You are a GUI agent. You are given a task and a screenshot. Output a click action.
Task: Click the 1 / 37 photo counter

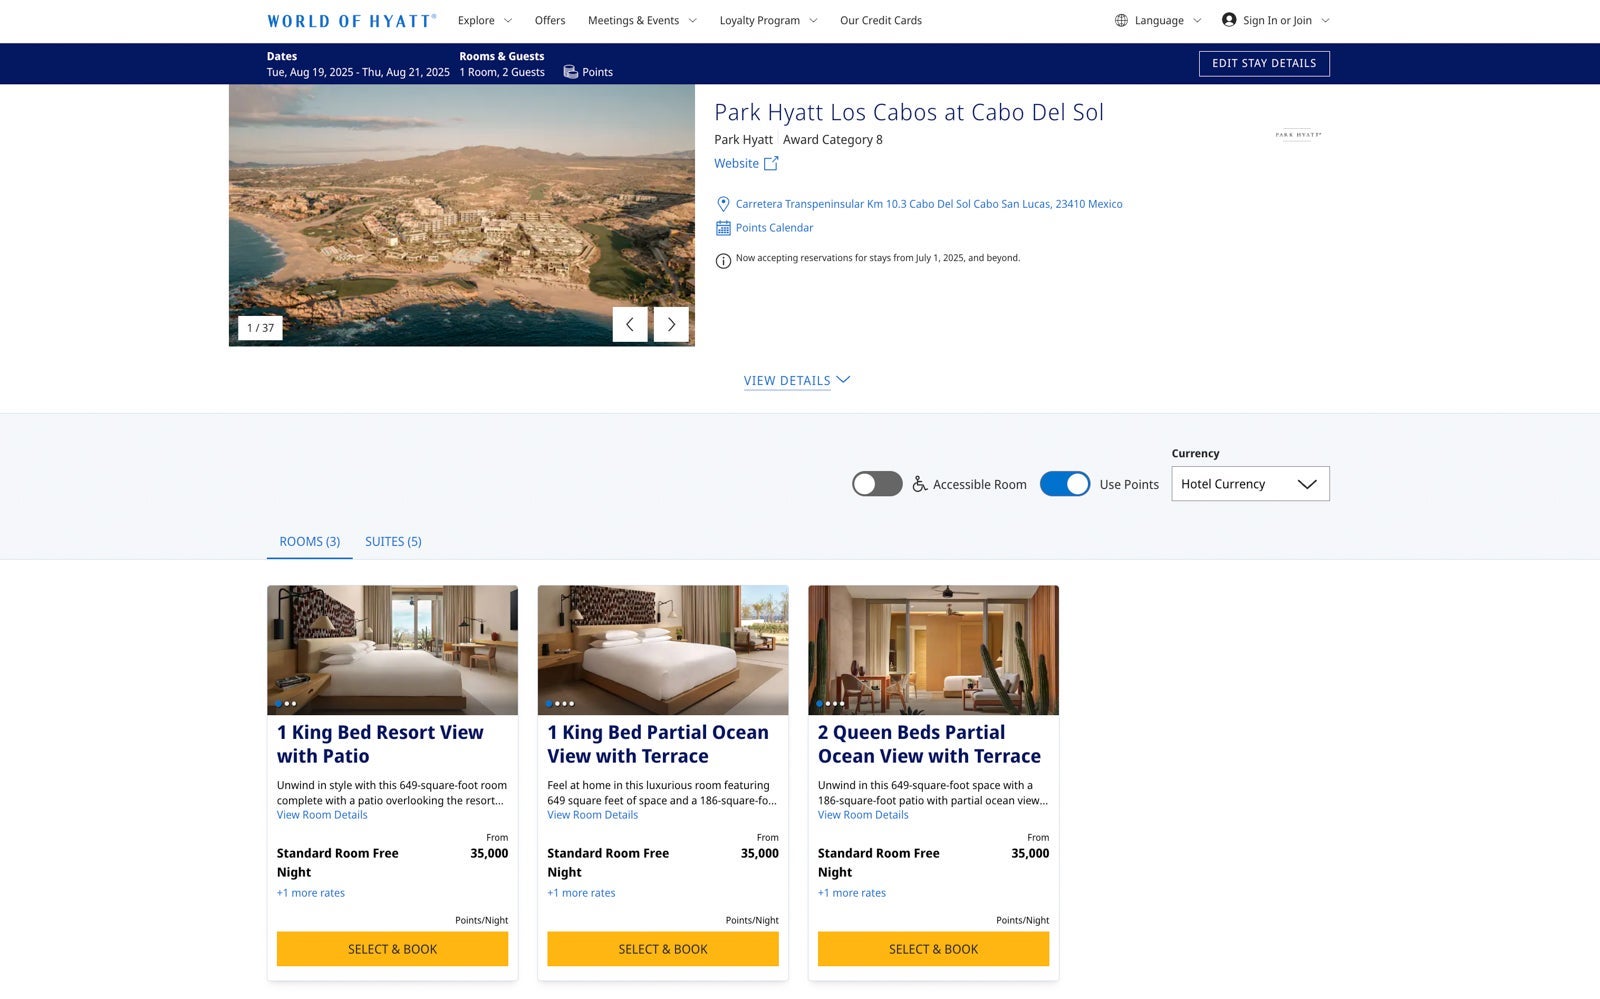pos(260,328)
